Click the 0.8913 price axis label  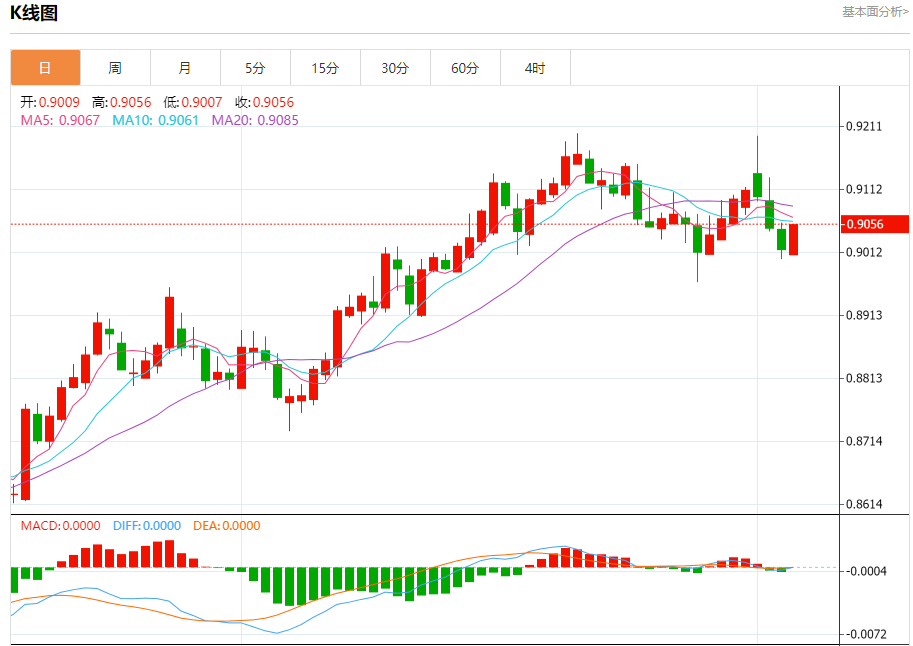point(864,315)
